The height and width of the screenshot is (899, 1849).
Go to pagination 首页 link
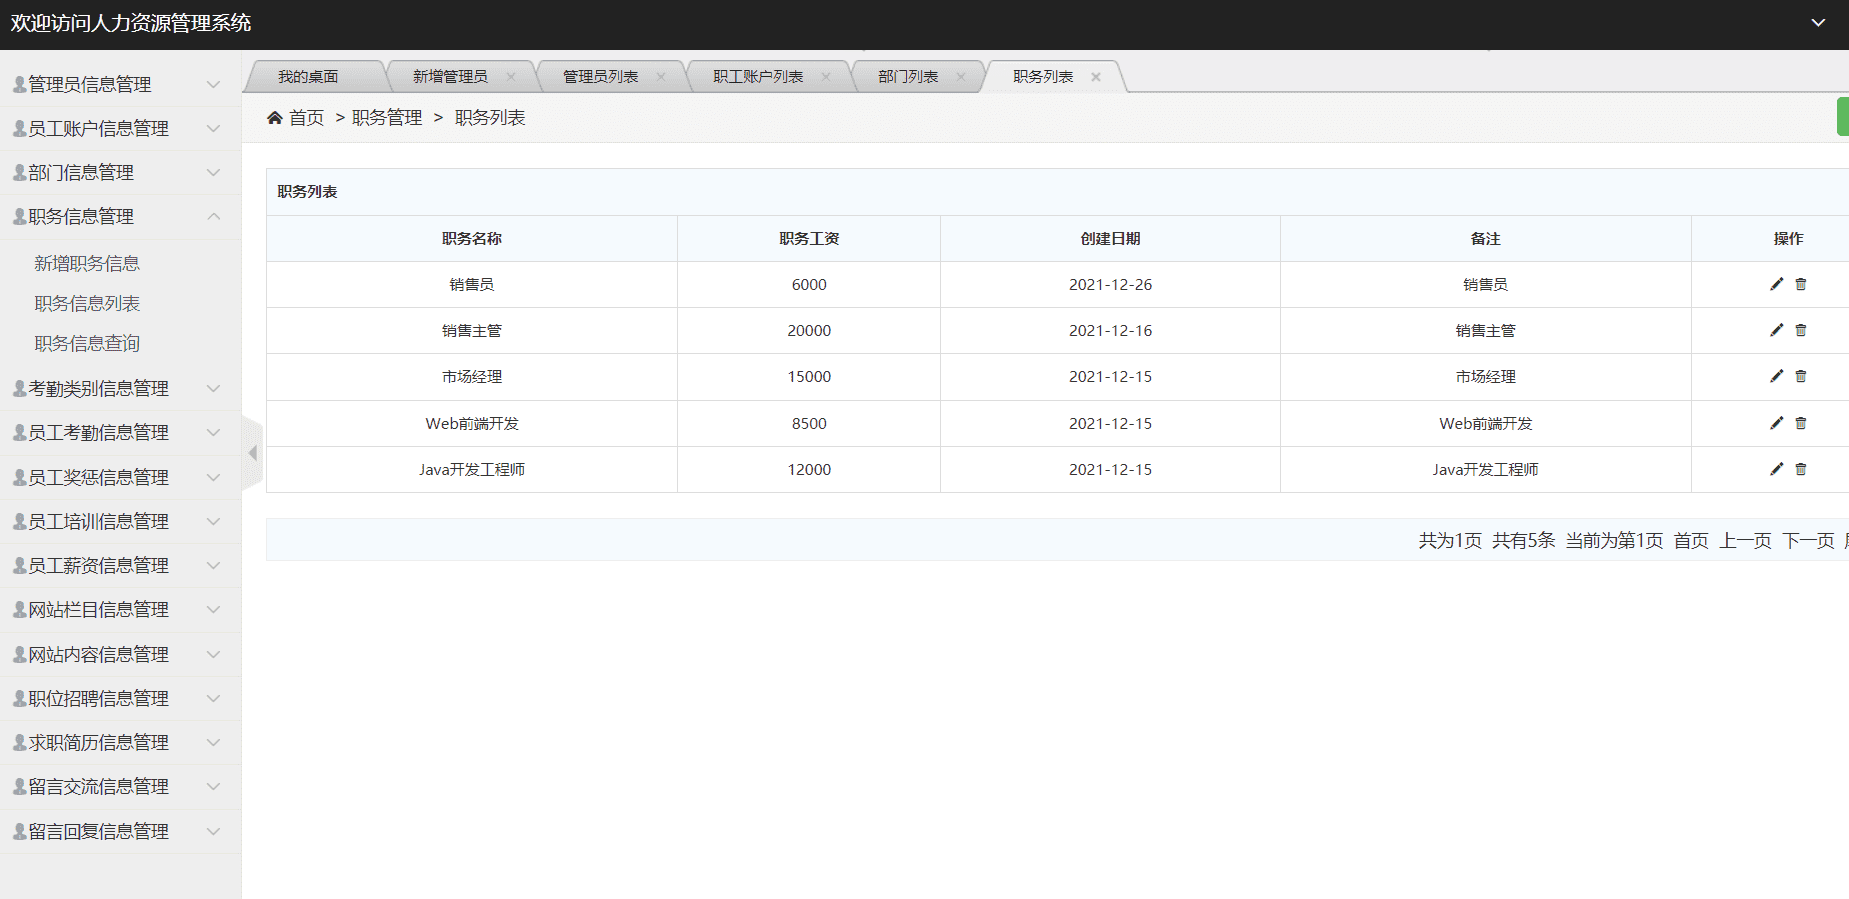[1691, 540]
